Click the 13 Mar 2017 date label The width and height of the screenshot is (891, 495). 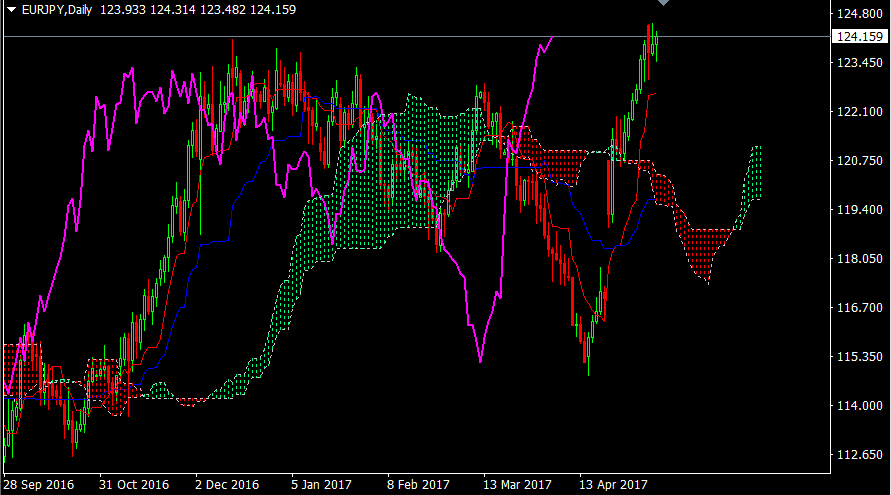[516, 484]
